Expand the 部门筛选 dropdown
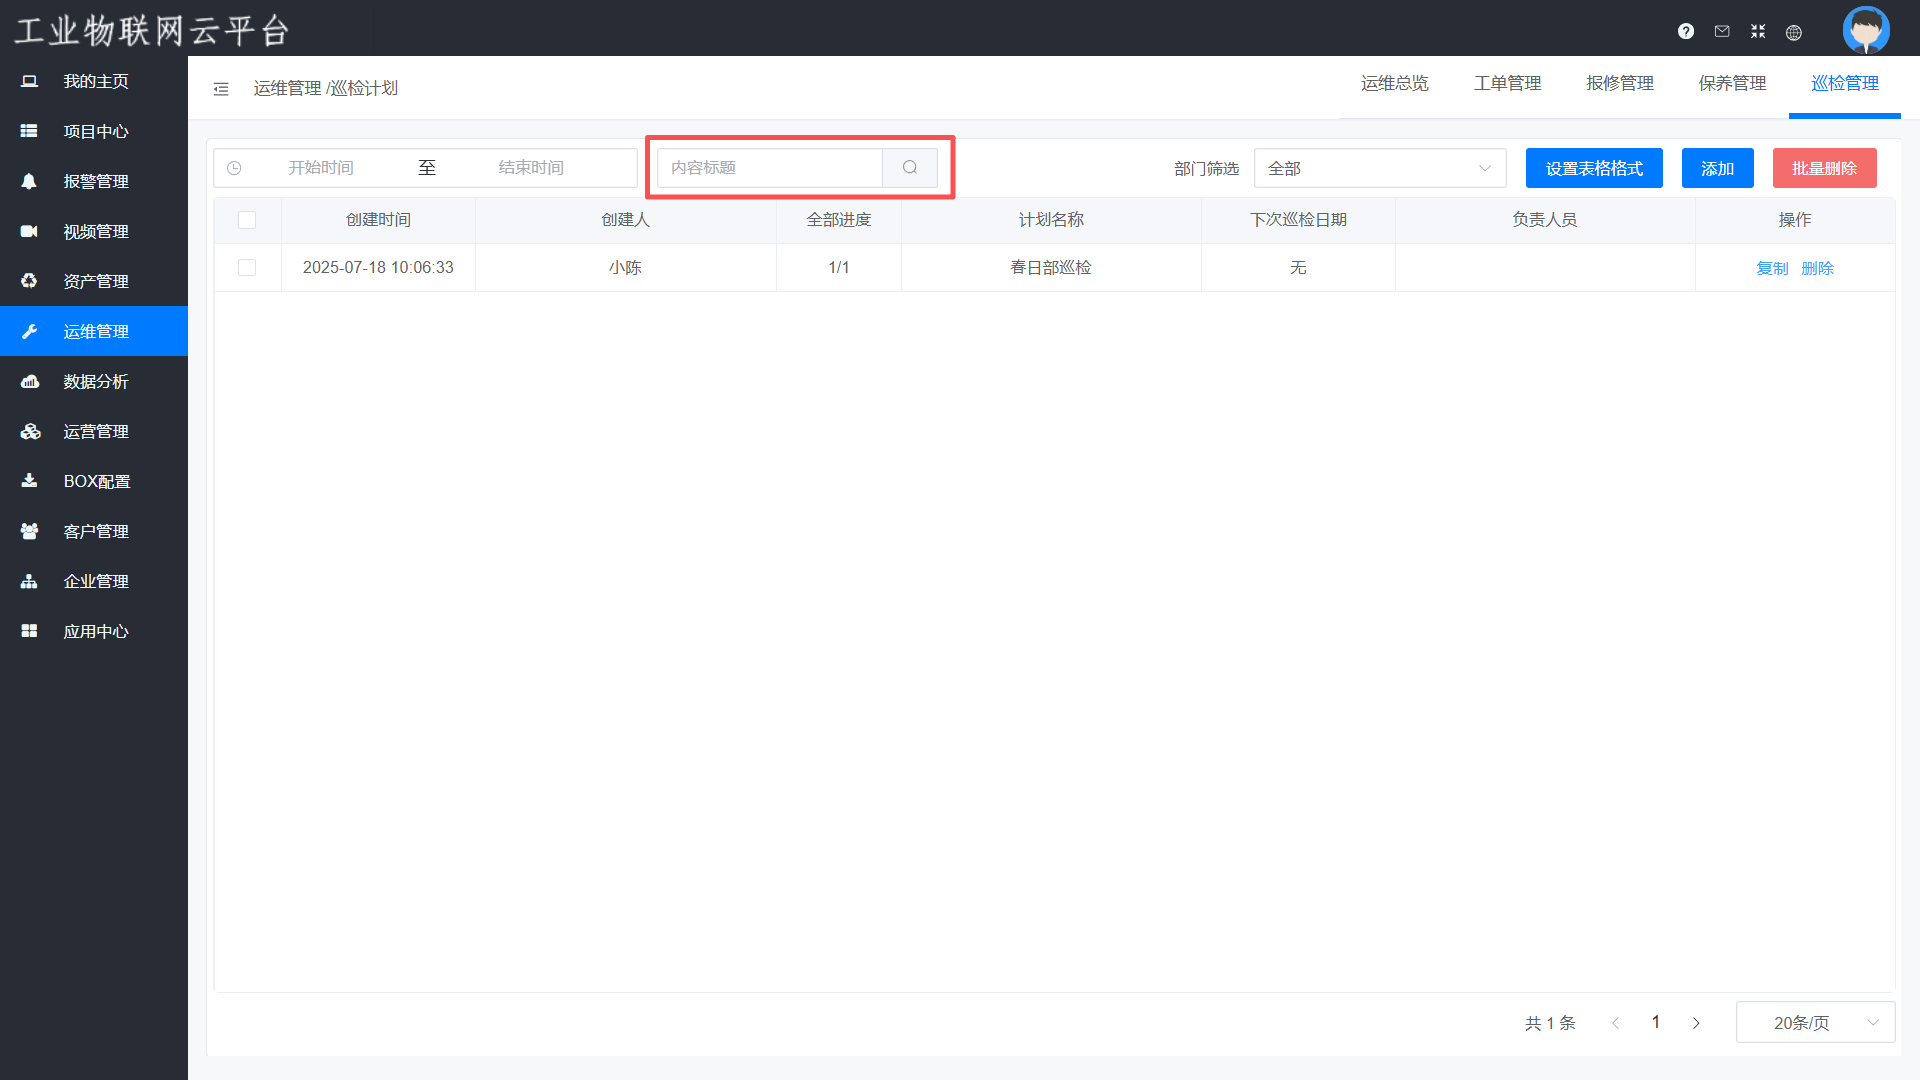Image resolution: width=1920 pixels, height=1080 pixels. click(x=1379, y=168)
